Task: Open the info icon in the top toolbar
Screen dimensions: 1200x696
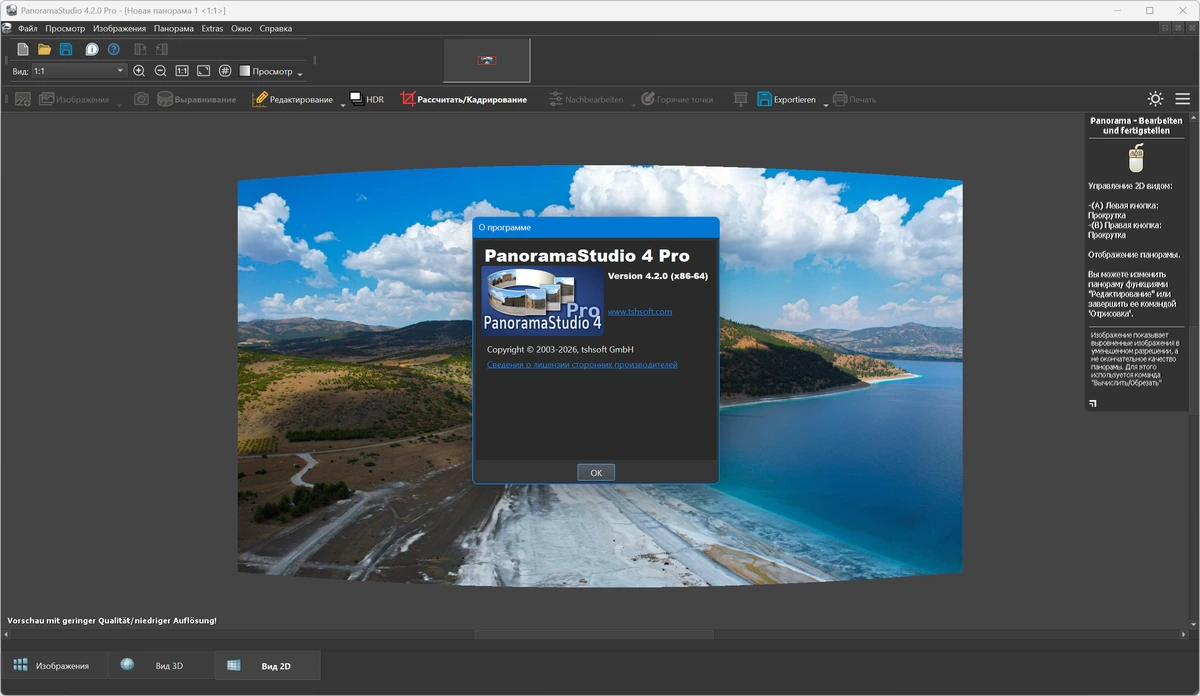Action: (x=92, y=49)
